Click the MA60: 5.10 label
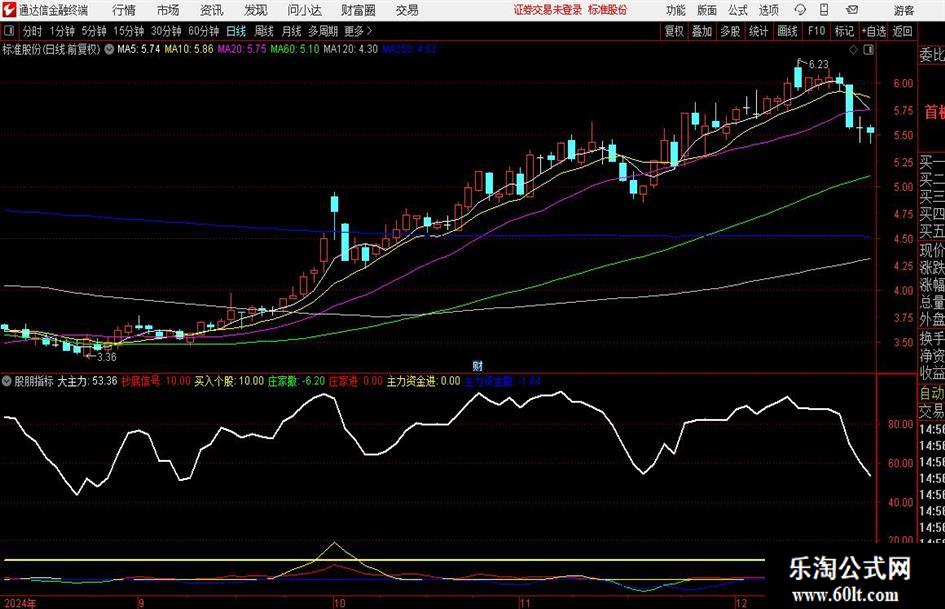The width and height of the screenshot is (945, 609). [x=295, y=49]
